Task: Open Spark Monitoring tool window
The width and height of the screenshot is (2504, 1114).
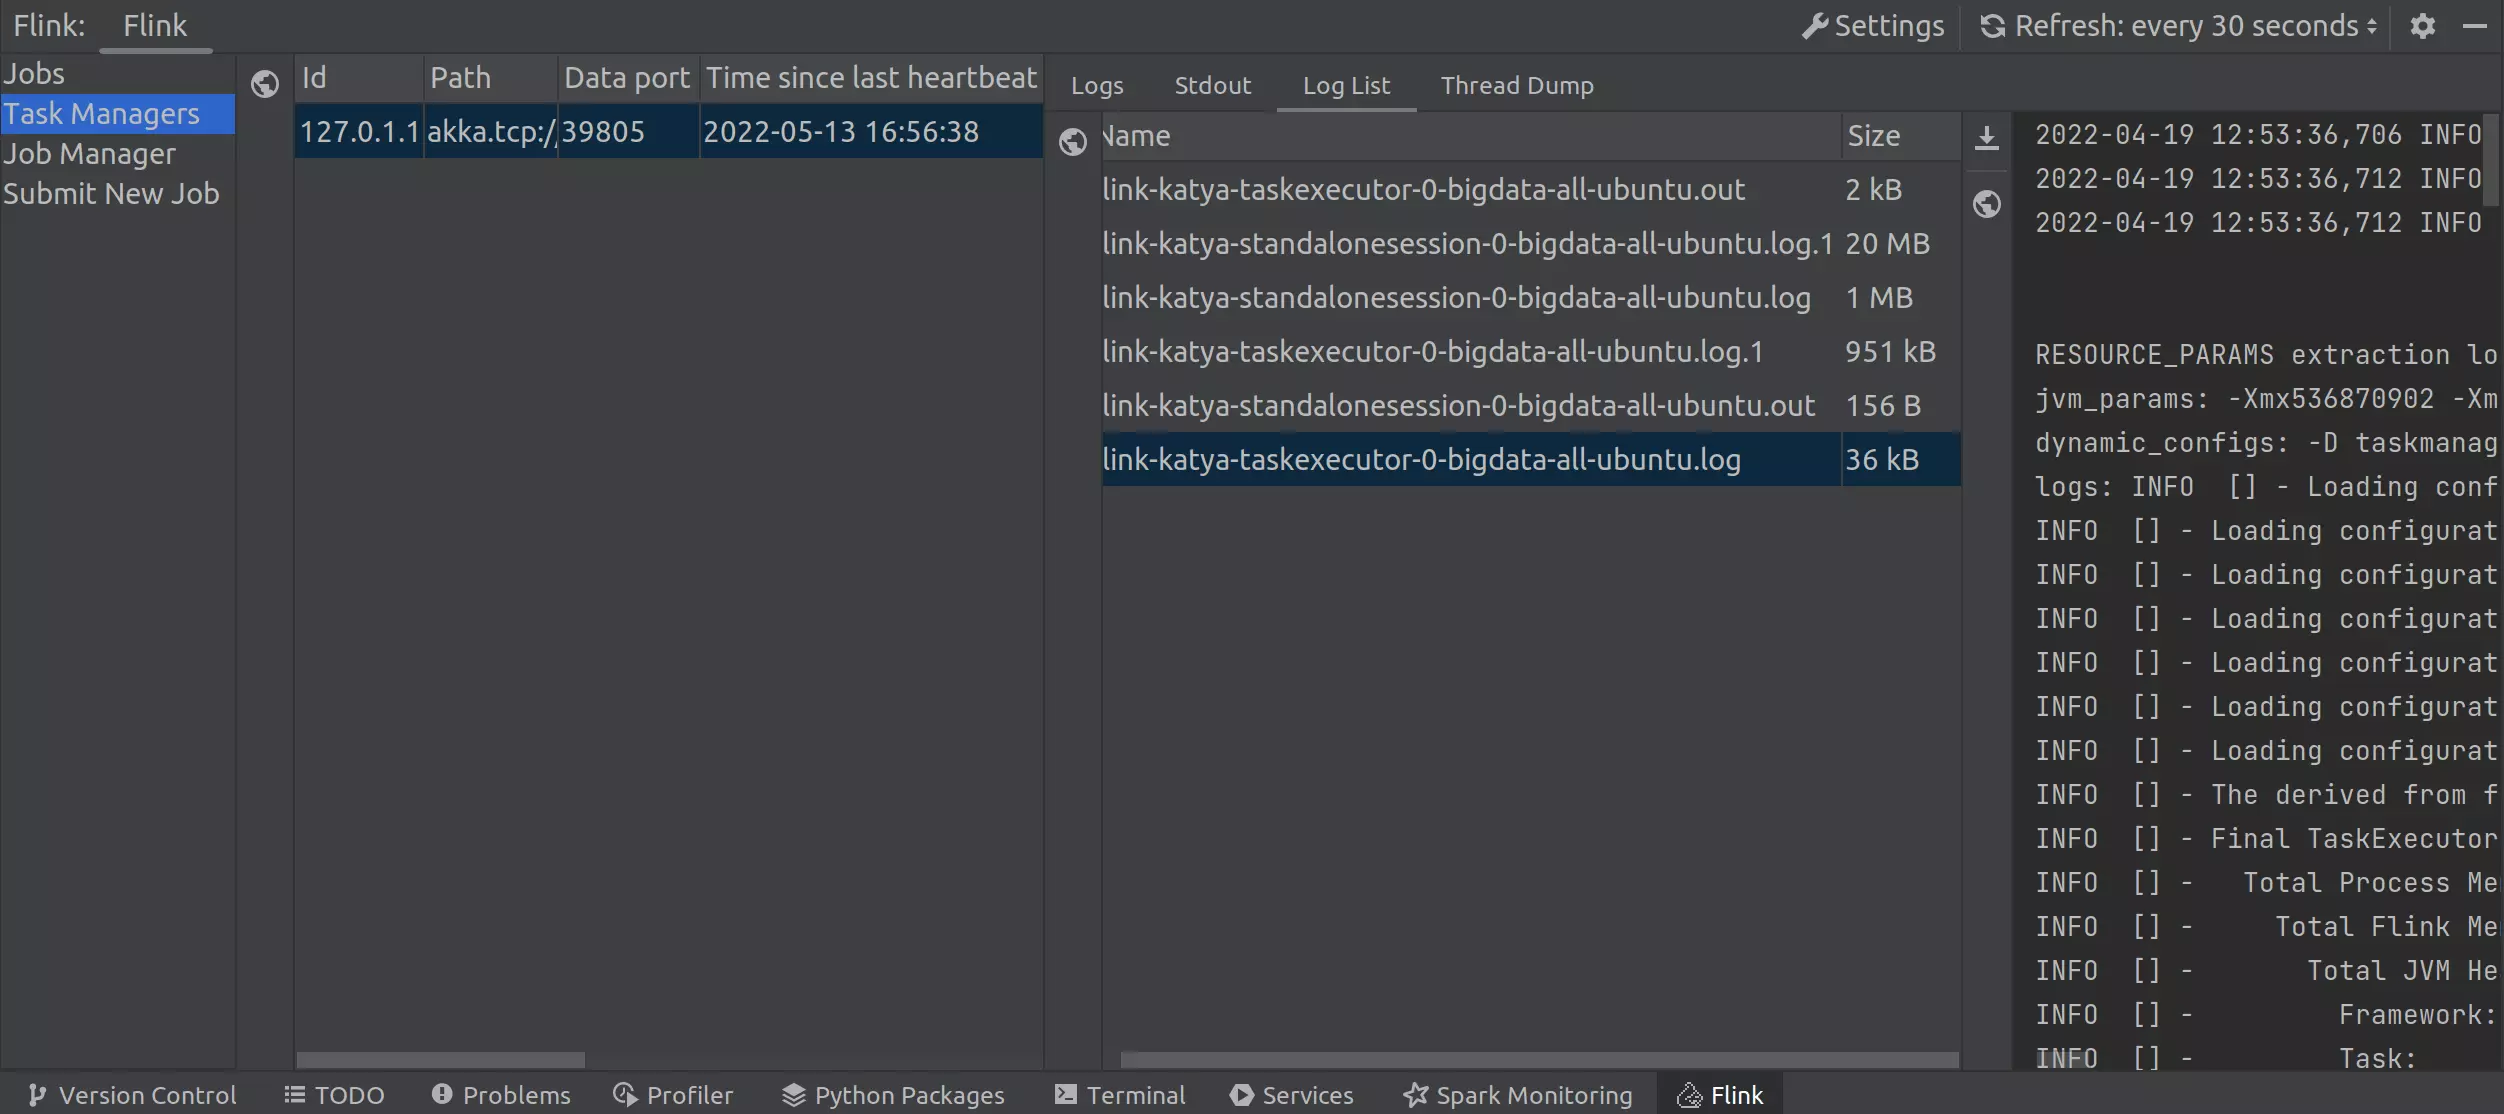Action: click(1518, 1095)
